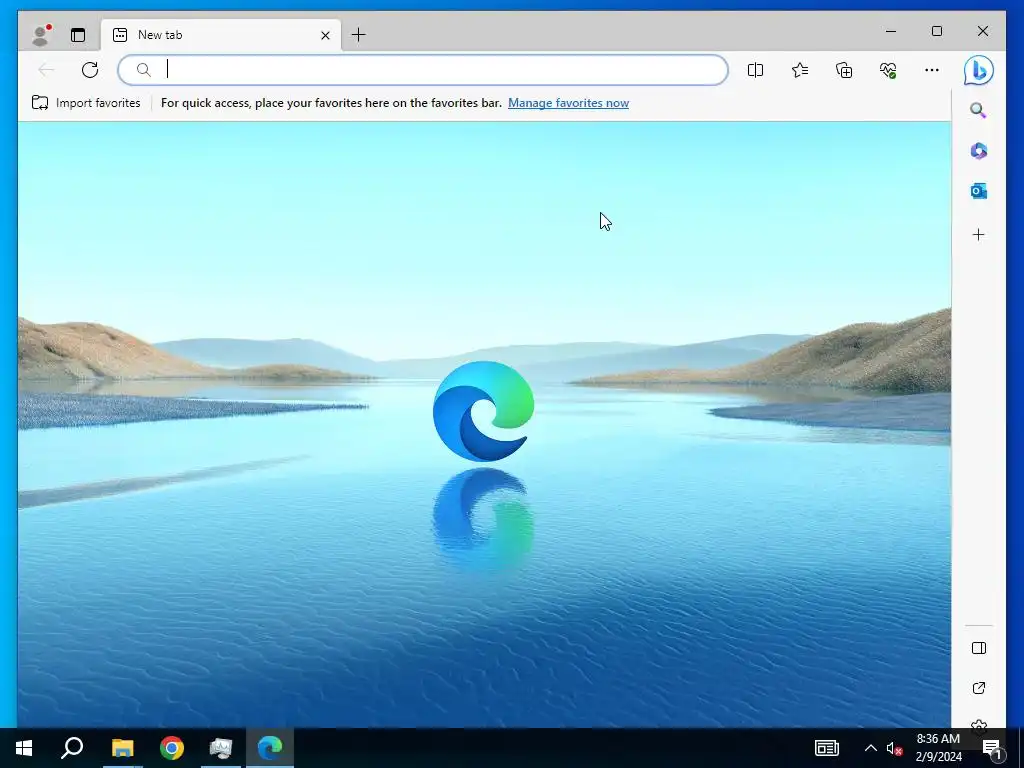Open notification center icon
The width and height of the screenshot is (1024, 768).
tap(992, 748)
